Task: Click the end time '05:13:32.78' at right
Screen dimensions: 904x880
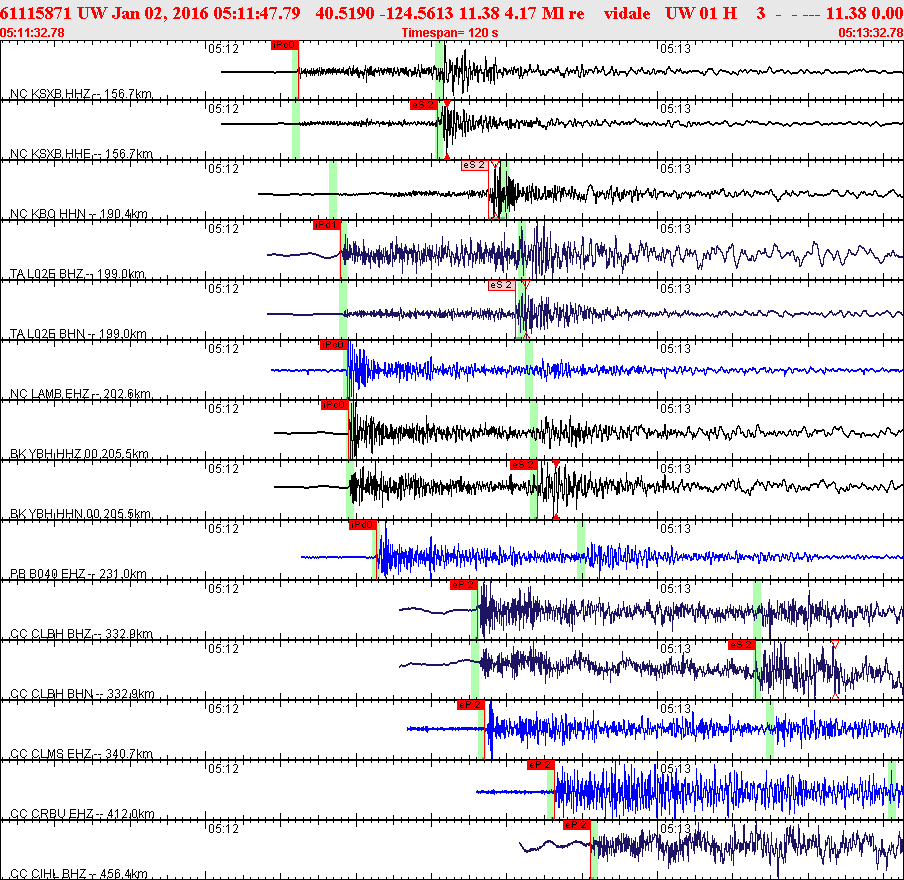Action: (x=871, y=33)
